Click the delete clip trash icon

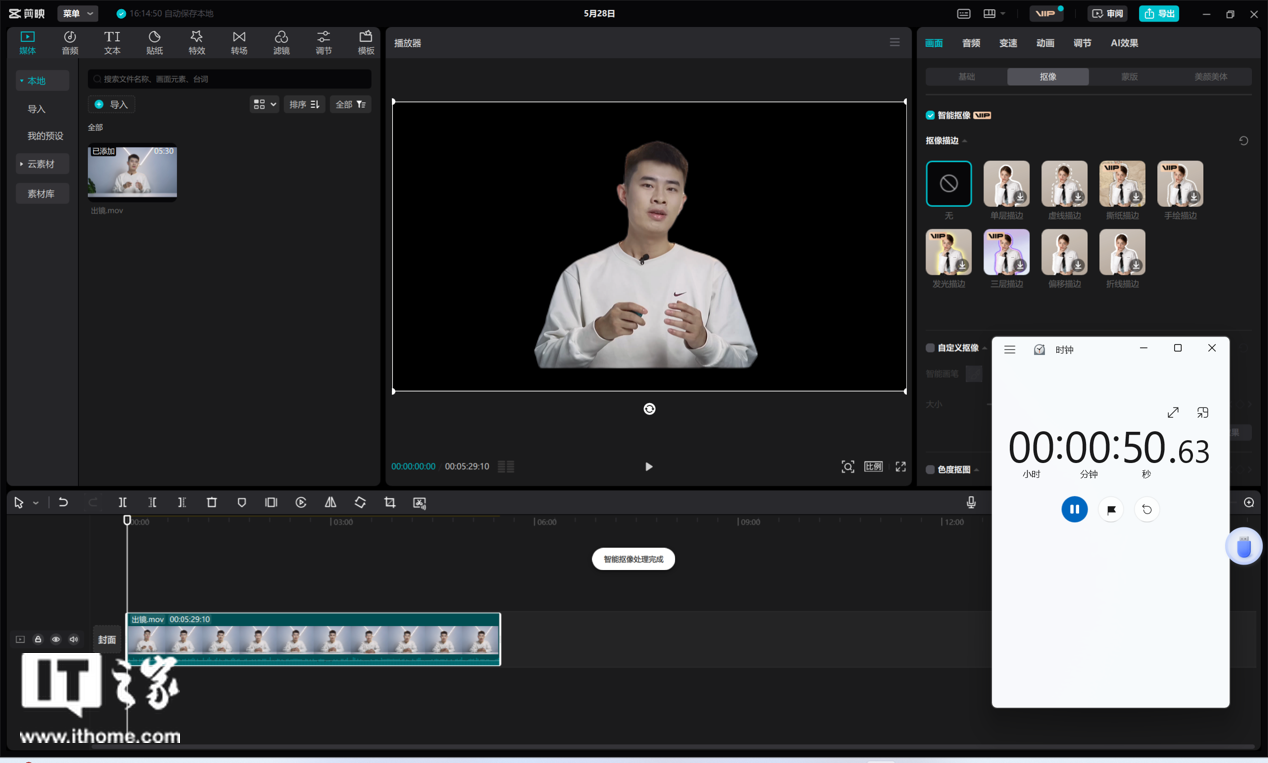(x=212, y=503)
